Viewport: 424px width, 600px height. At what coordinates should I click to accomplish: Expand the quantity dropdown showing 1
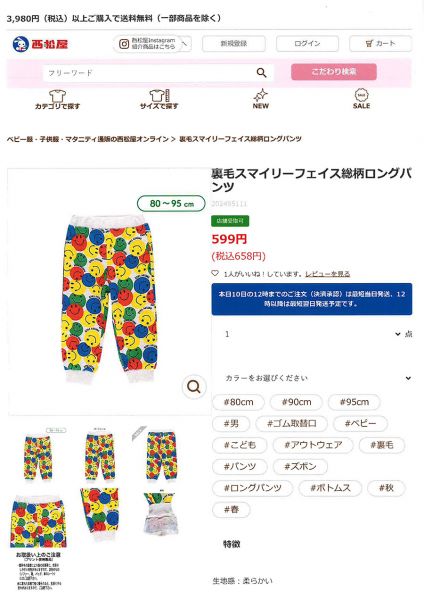(x=312, y=334)
